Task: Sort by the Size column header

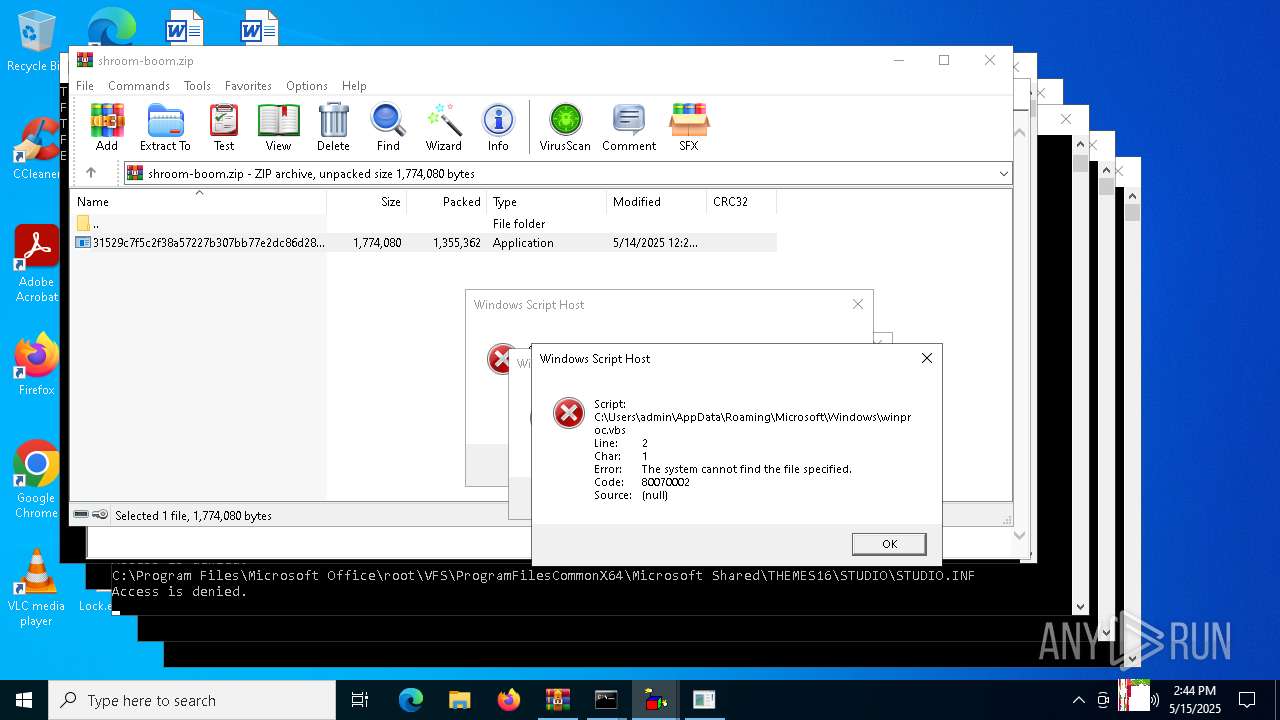Action: [366, 202]
